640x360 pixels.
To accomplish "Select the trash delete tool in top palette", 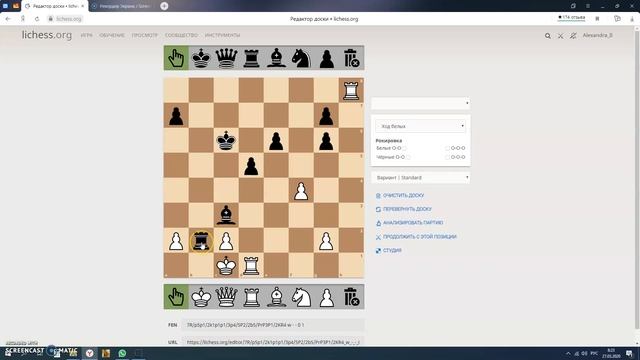I will click(x=351, y=58).
